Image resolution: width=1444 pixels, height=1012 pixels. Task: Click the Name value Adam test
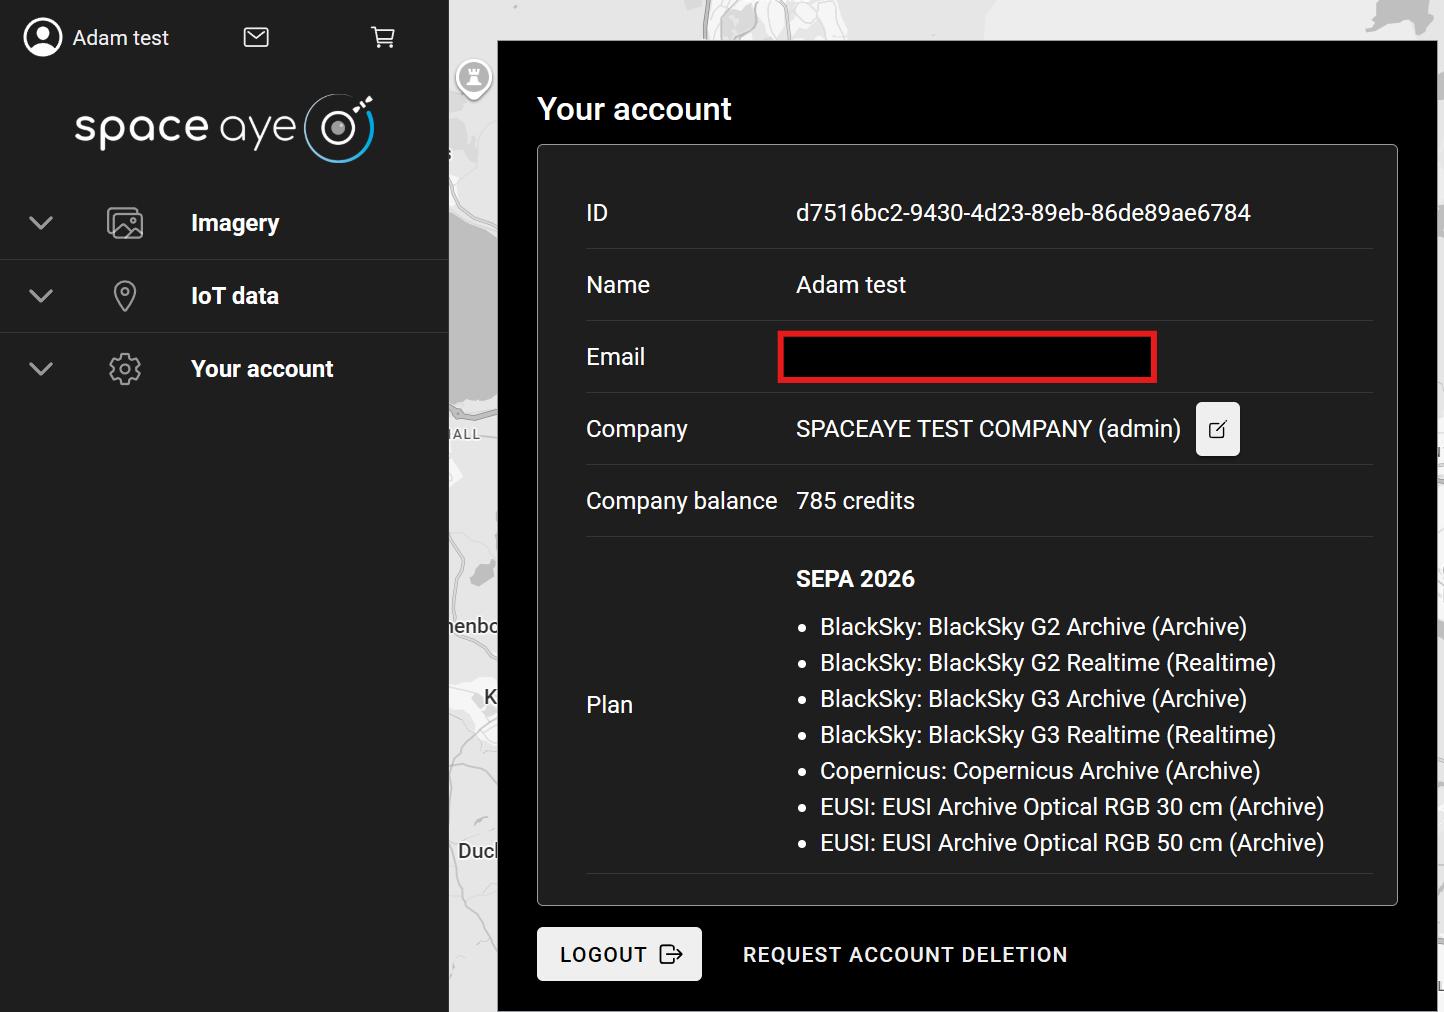click(x=851, y=285)
